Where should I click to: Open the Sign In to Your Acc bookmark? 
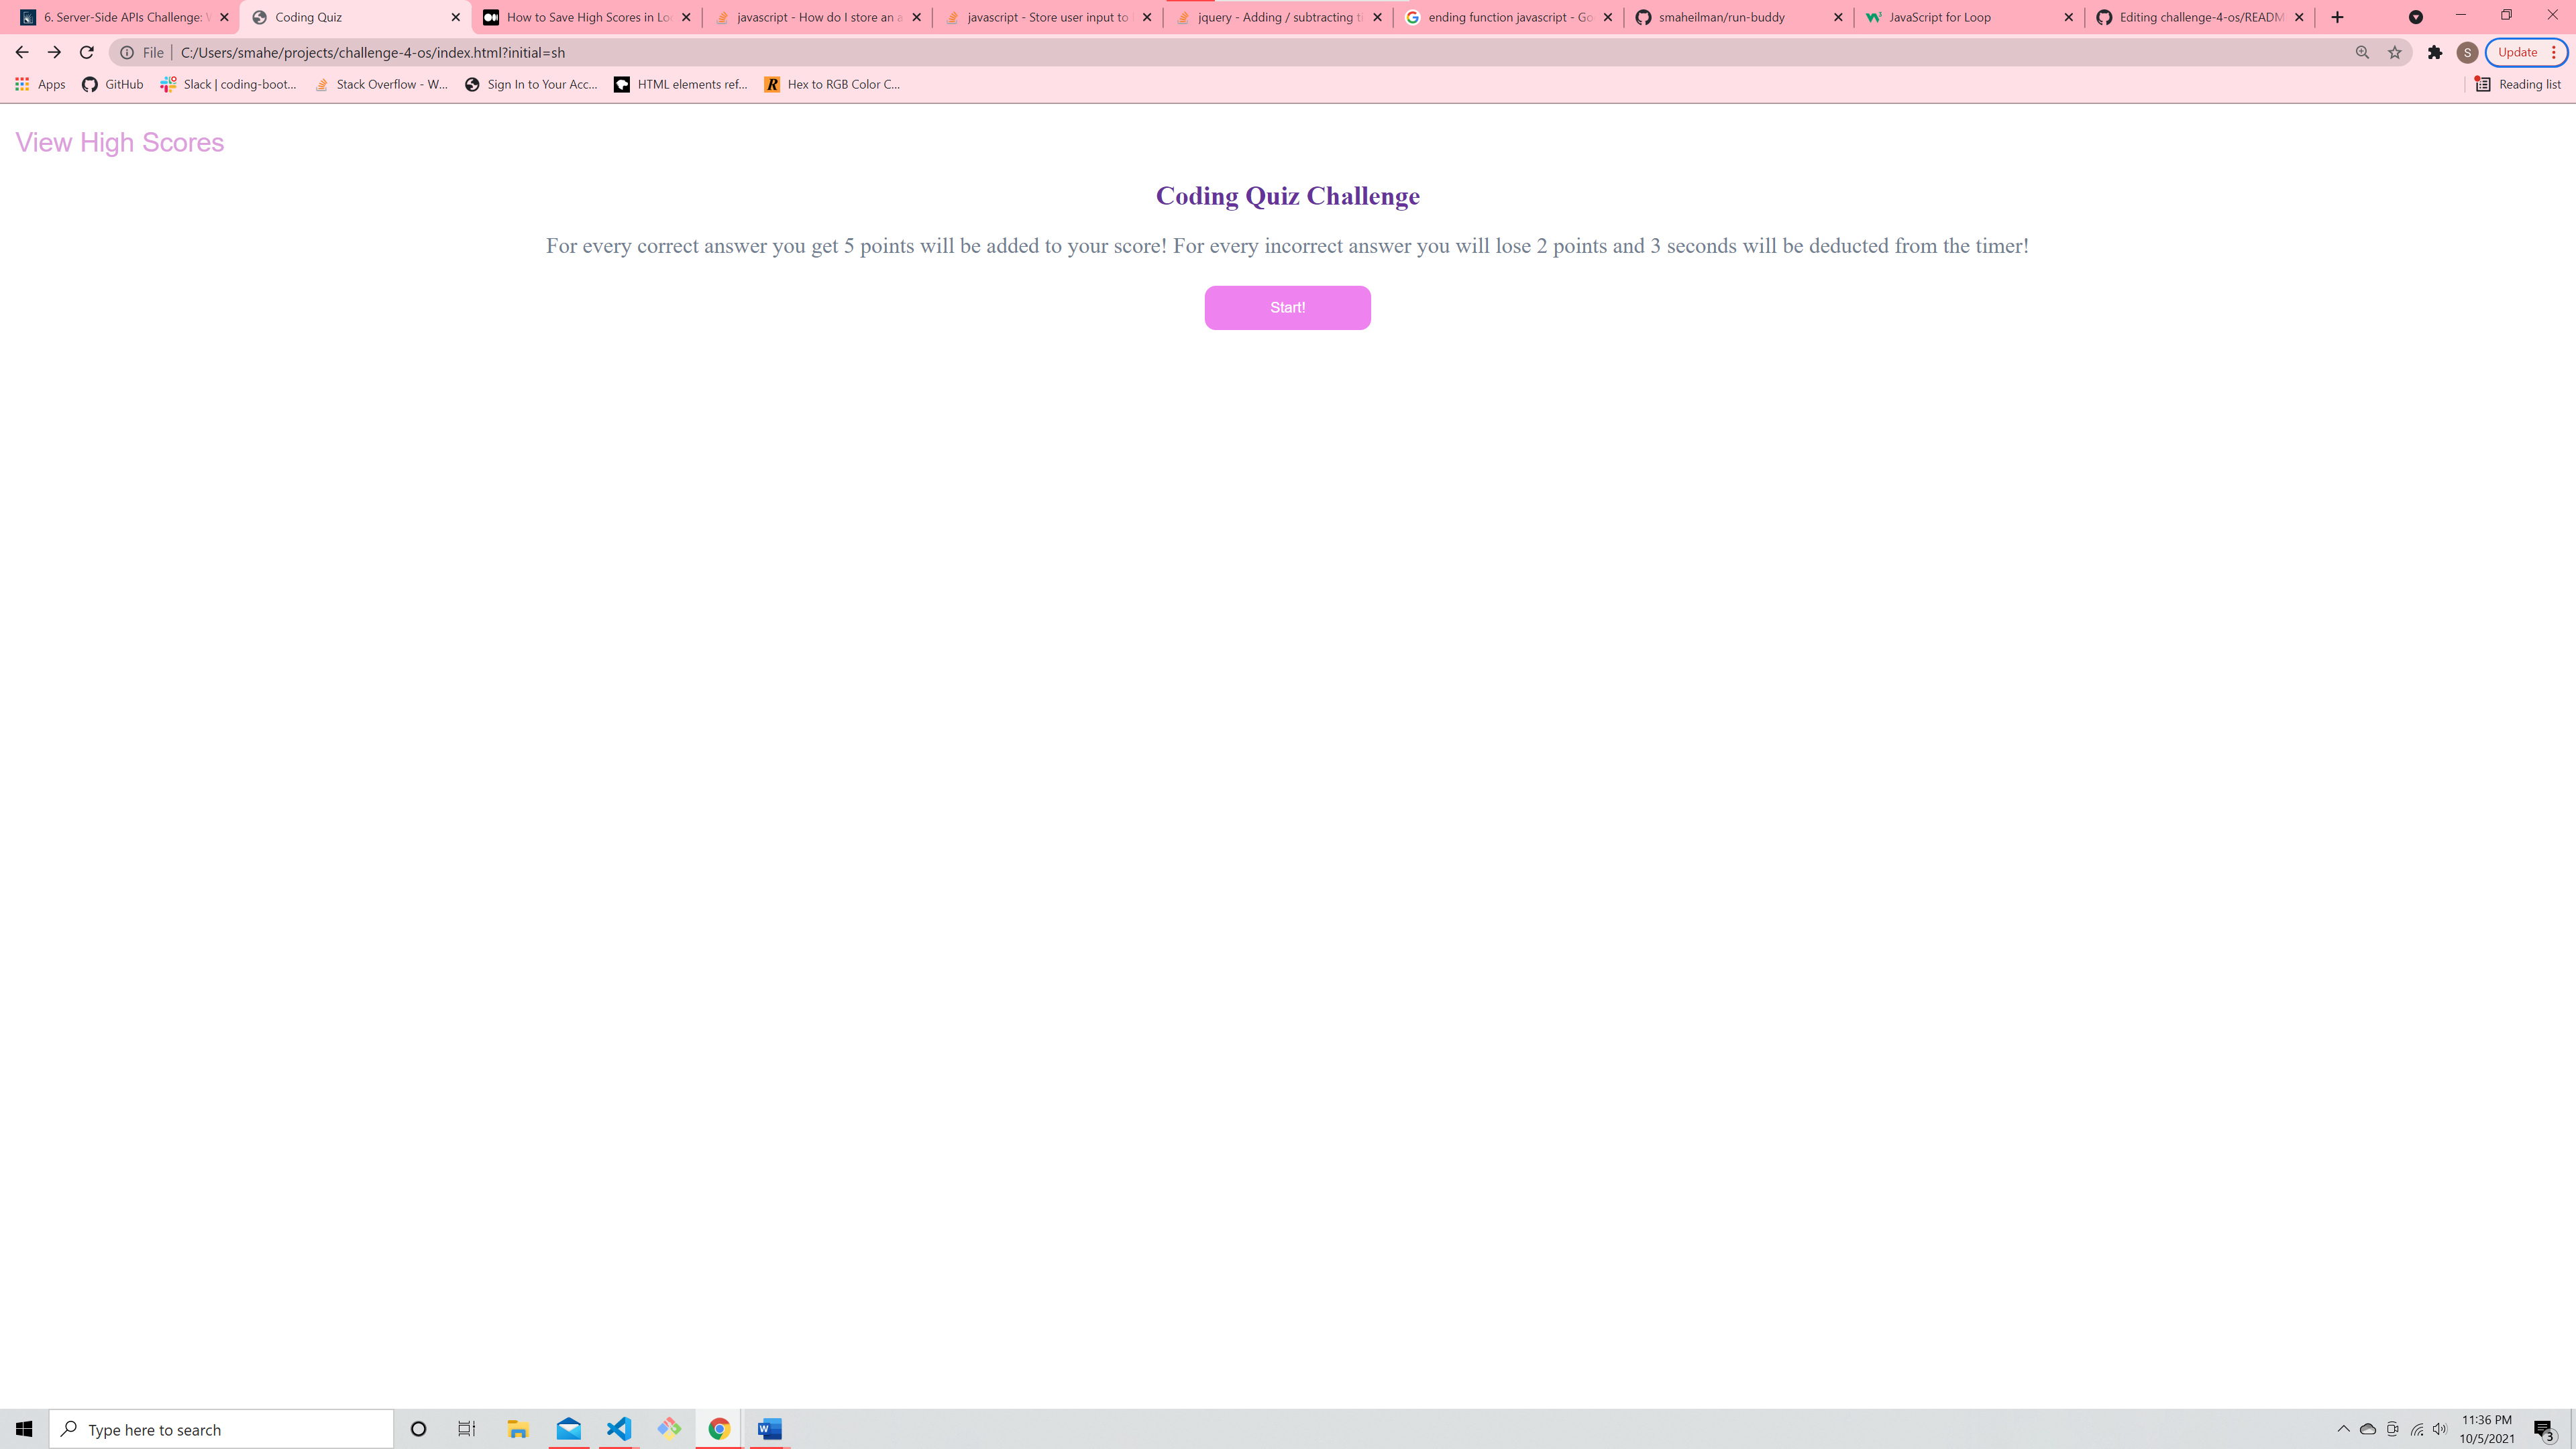tap(531, 84)
